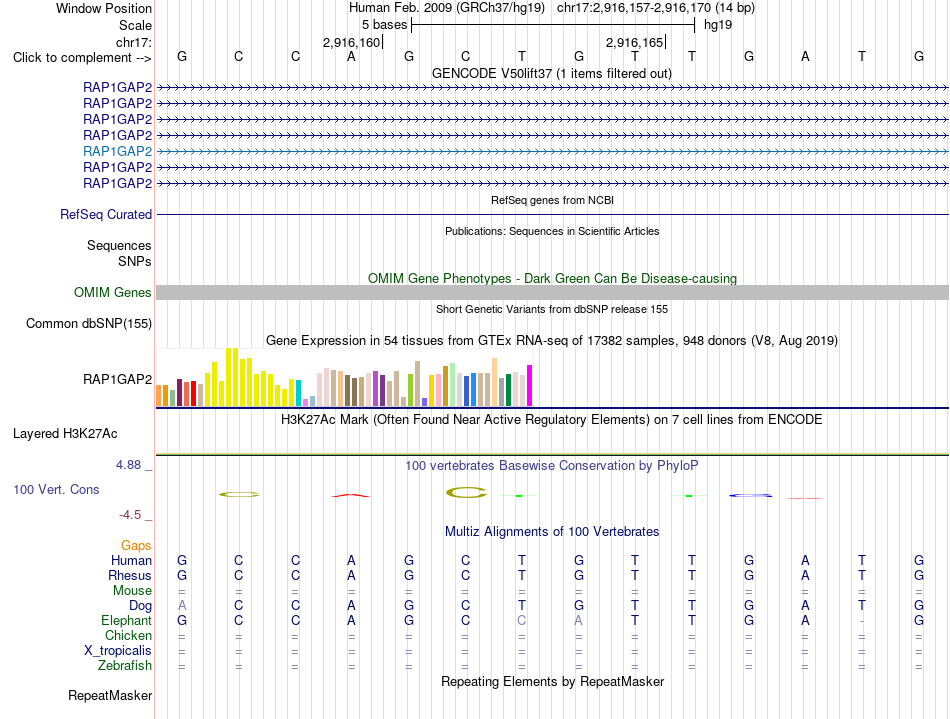950x719 pixels.
Task: Click the Elephant species label
Action: (x=126, y=620)
